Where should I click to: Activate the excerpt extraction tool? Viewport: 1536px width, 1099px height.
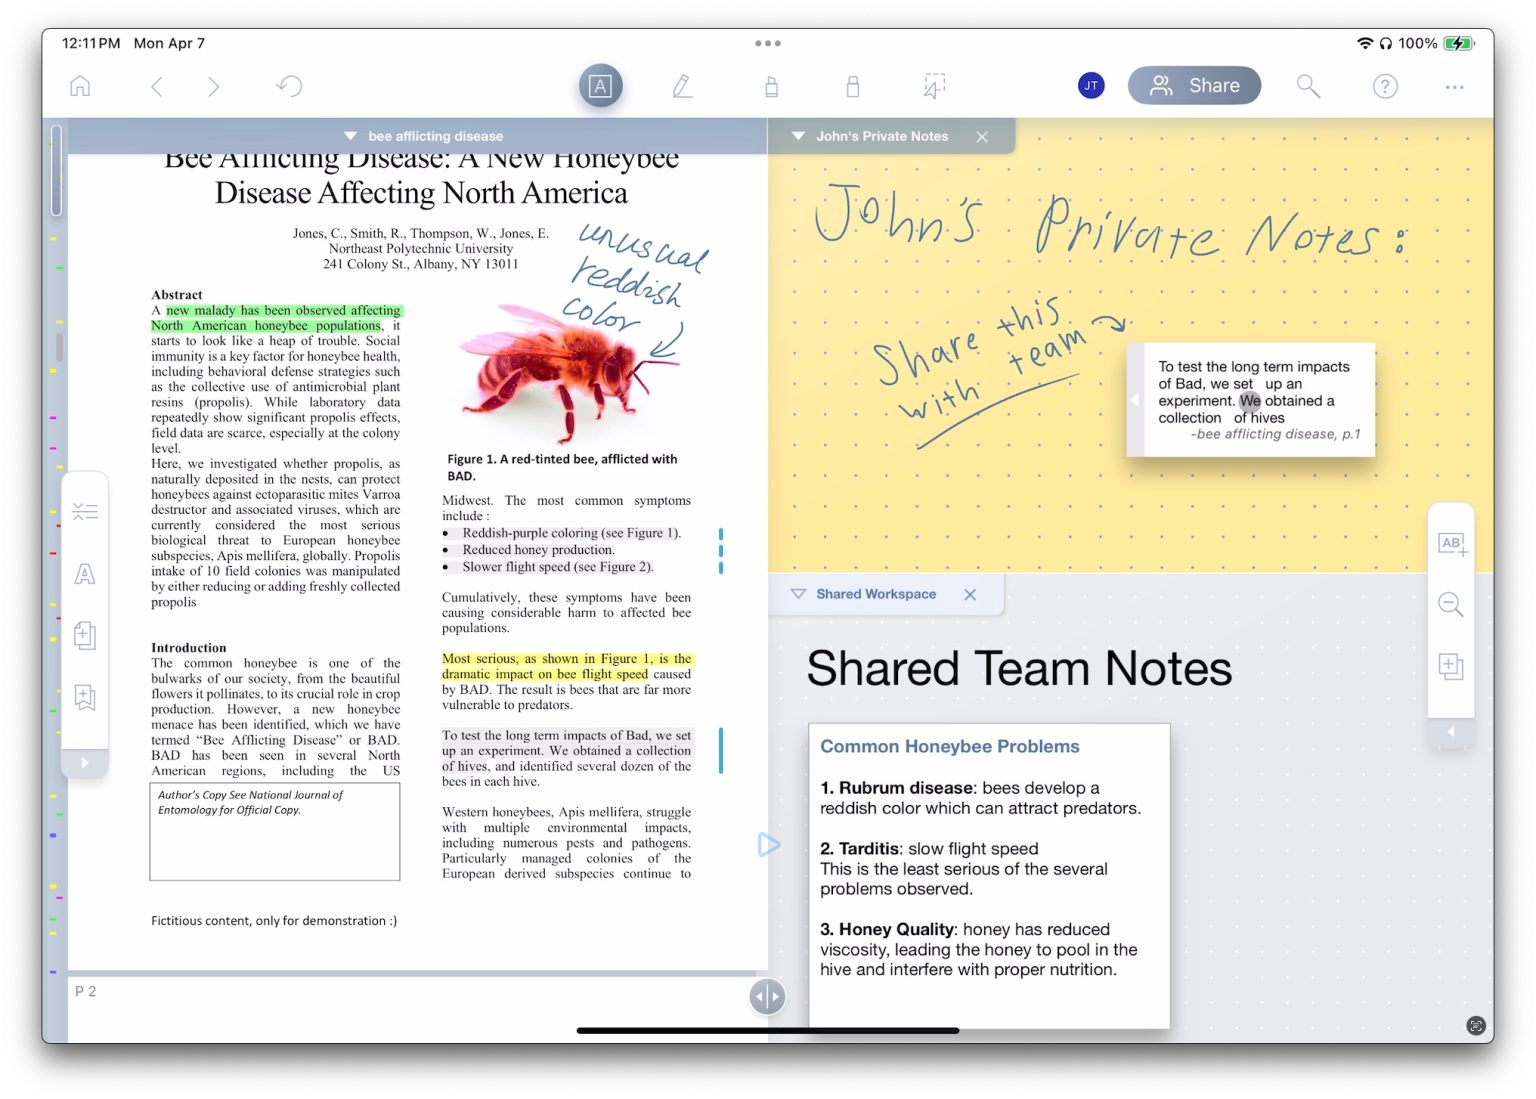click(x=933, y=86)
